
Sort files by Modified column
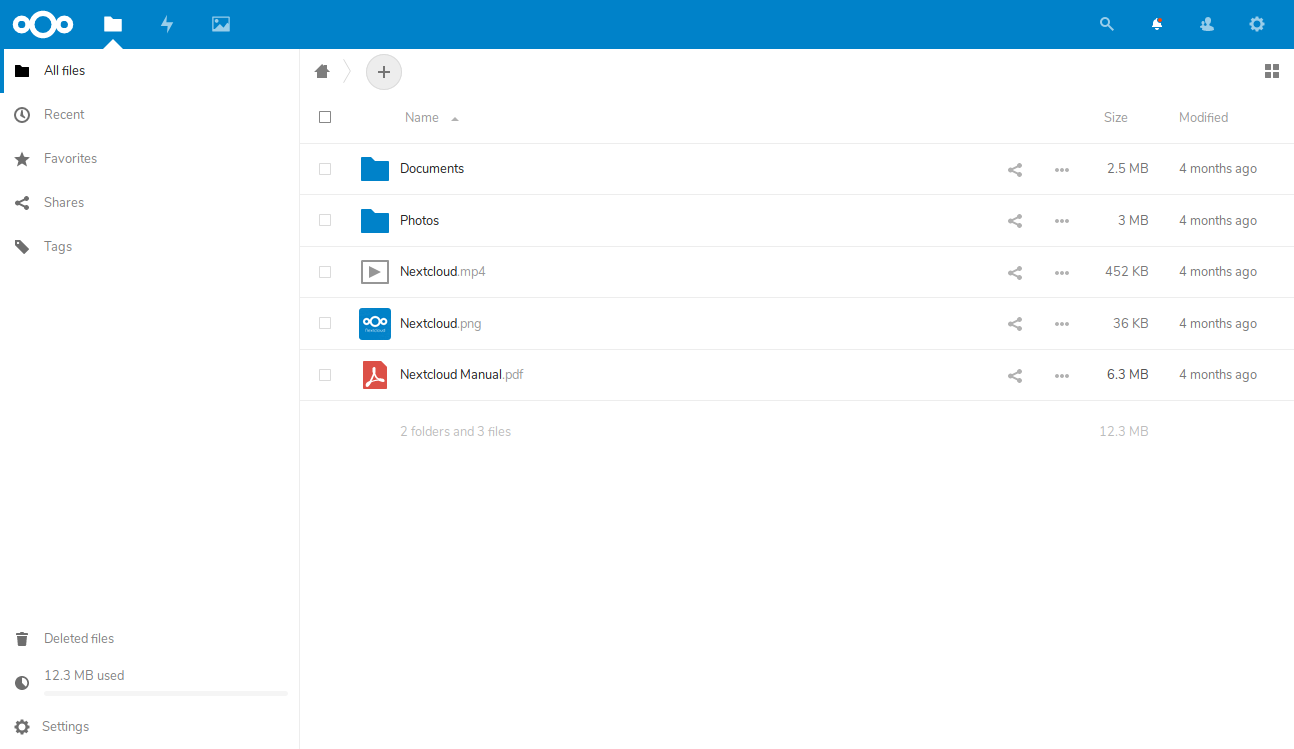(x=1203, y=117)
